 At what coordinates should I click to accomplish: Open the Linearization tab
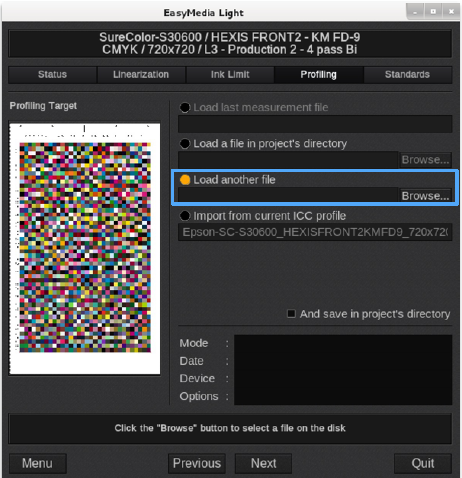141,74
